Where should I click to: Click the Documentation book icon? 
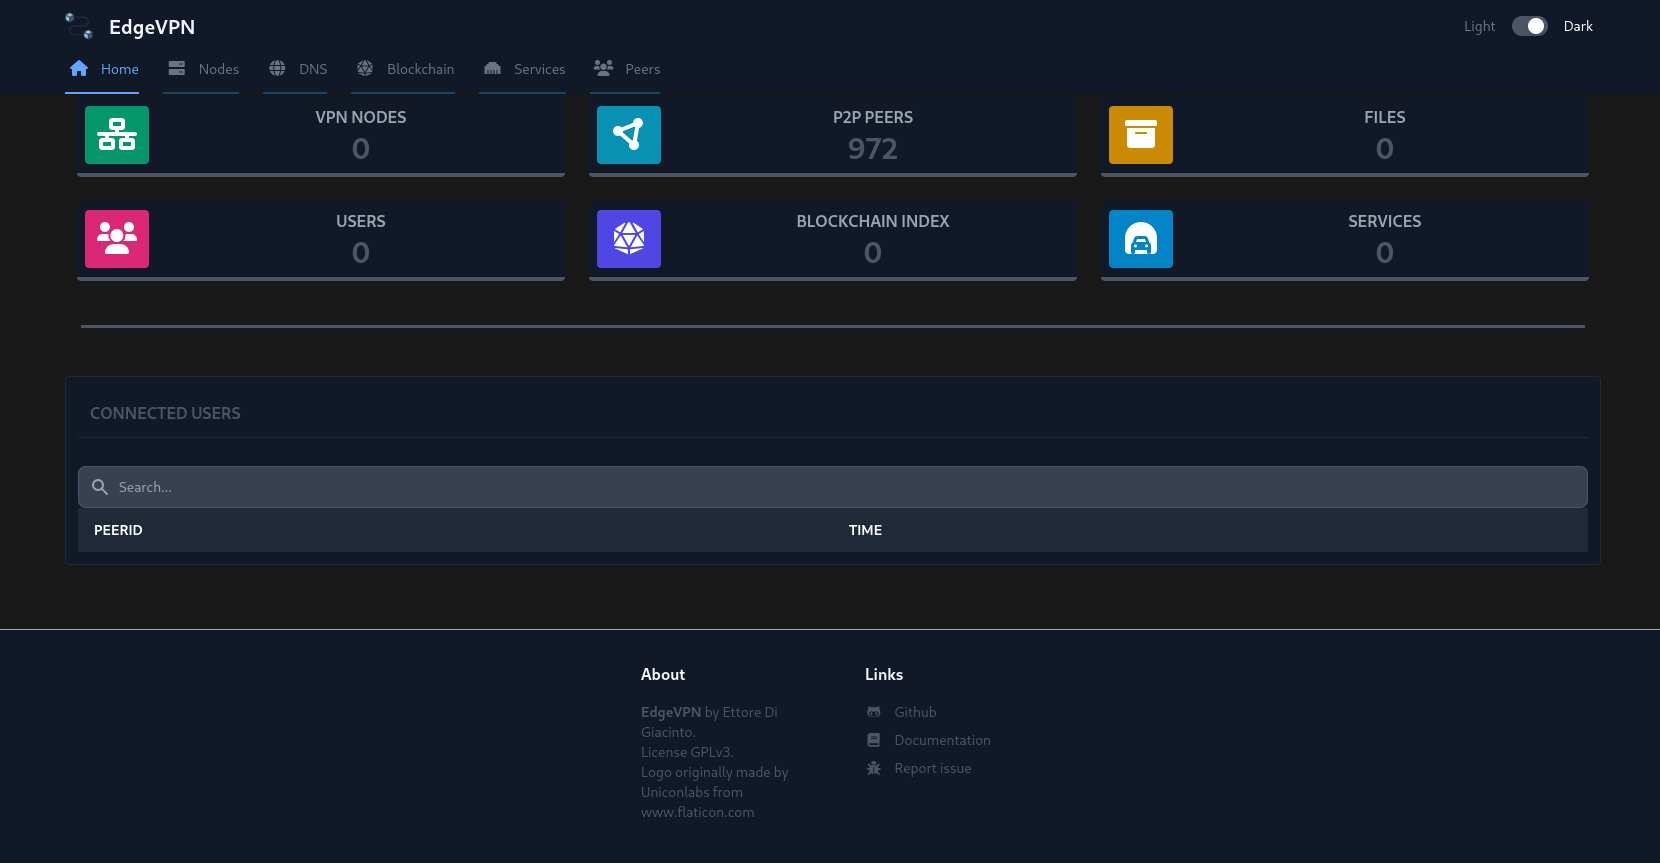click(874, 740)
